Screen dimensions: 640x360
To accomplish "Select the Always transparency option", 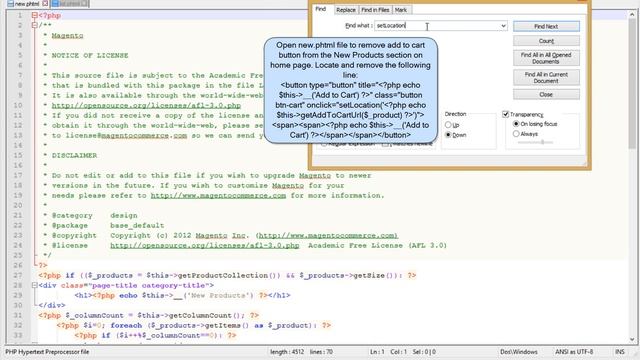I will pyautogui.click(x=516, y=134).
